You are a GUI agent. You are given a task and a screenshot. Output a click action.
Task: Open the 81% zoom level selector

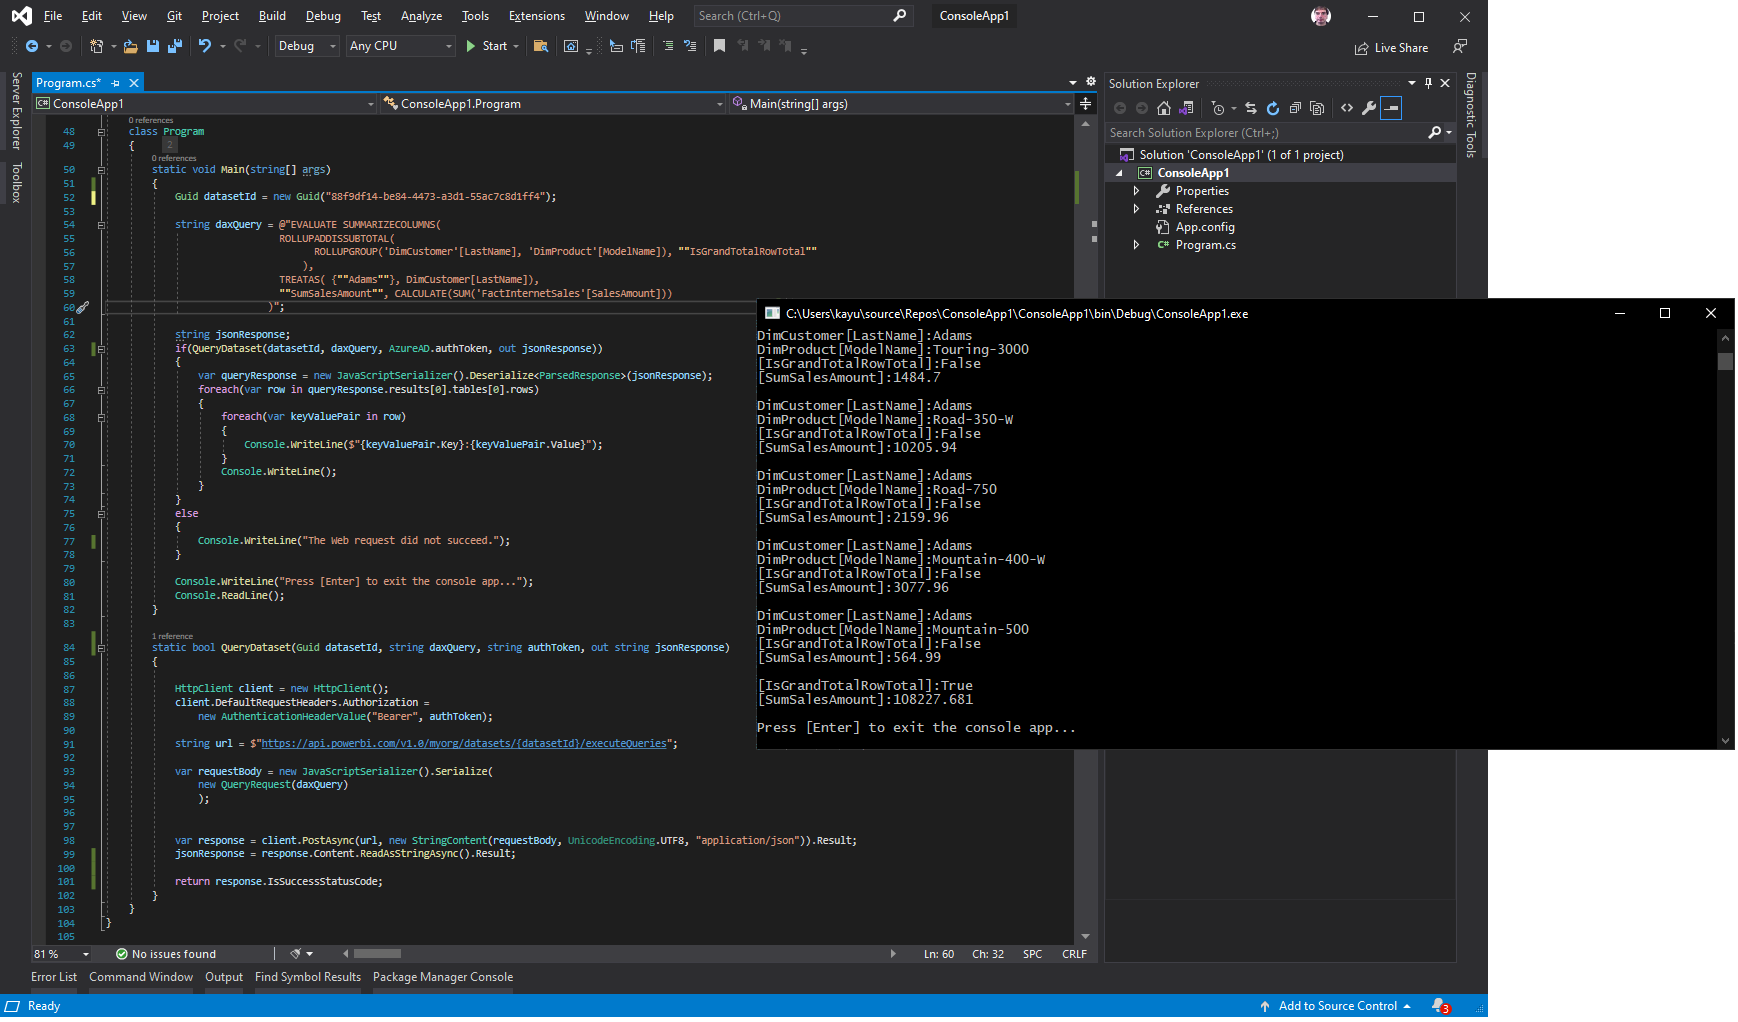[60, 954]
